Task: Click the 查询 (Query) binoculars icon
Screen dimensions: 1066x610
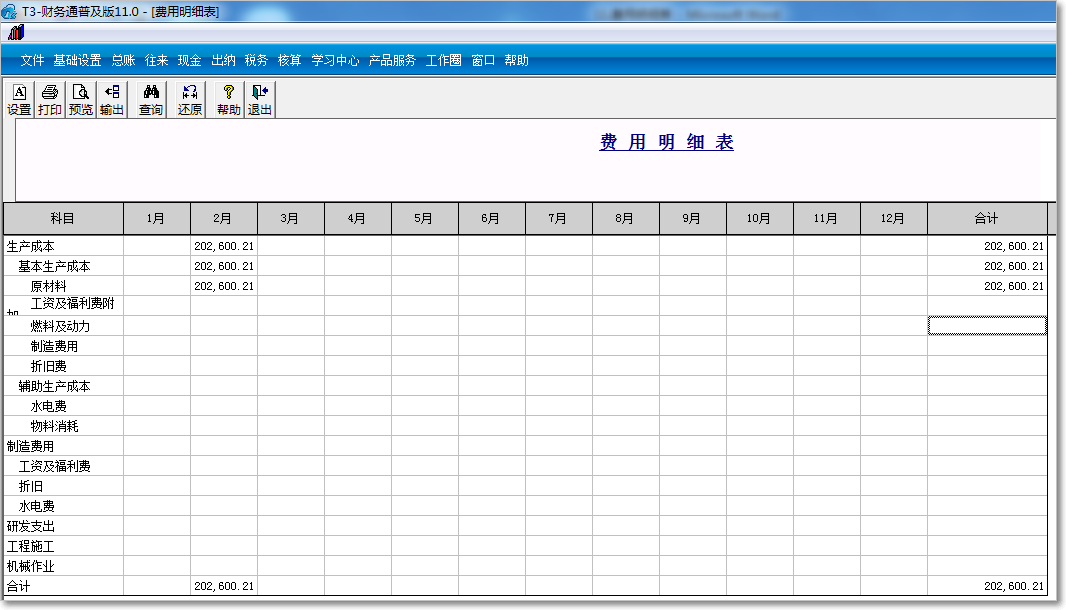Action: [151, 99]
